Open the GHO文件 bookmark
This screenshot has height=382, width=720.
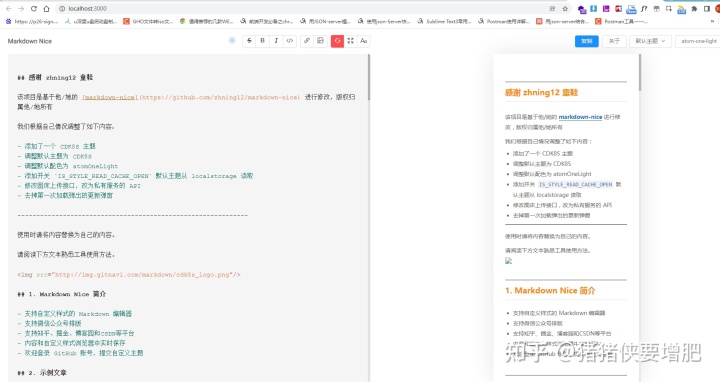(x=148, y=21)
